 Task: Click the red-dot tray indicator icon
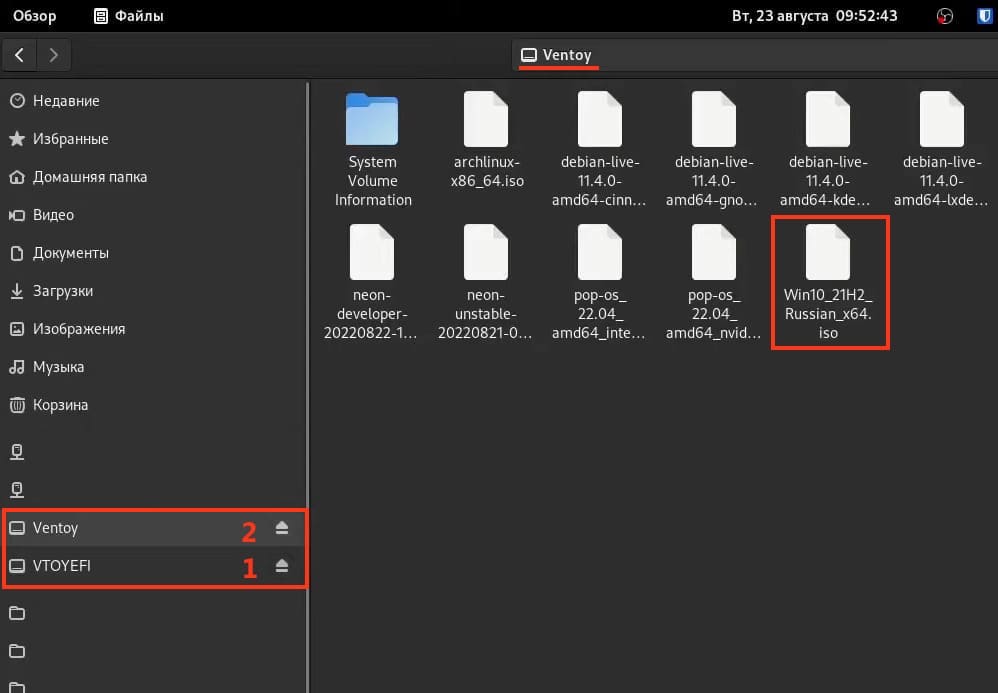click(945, 16)
